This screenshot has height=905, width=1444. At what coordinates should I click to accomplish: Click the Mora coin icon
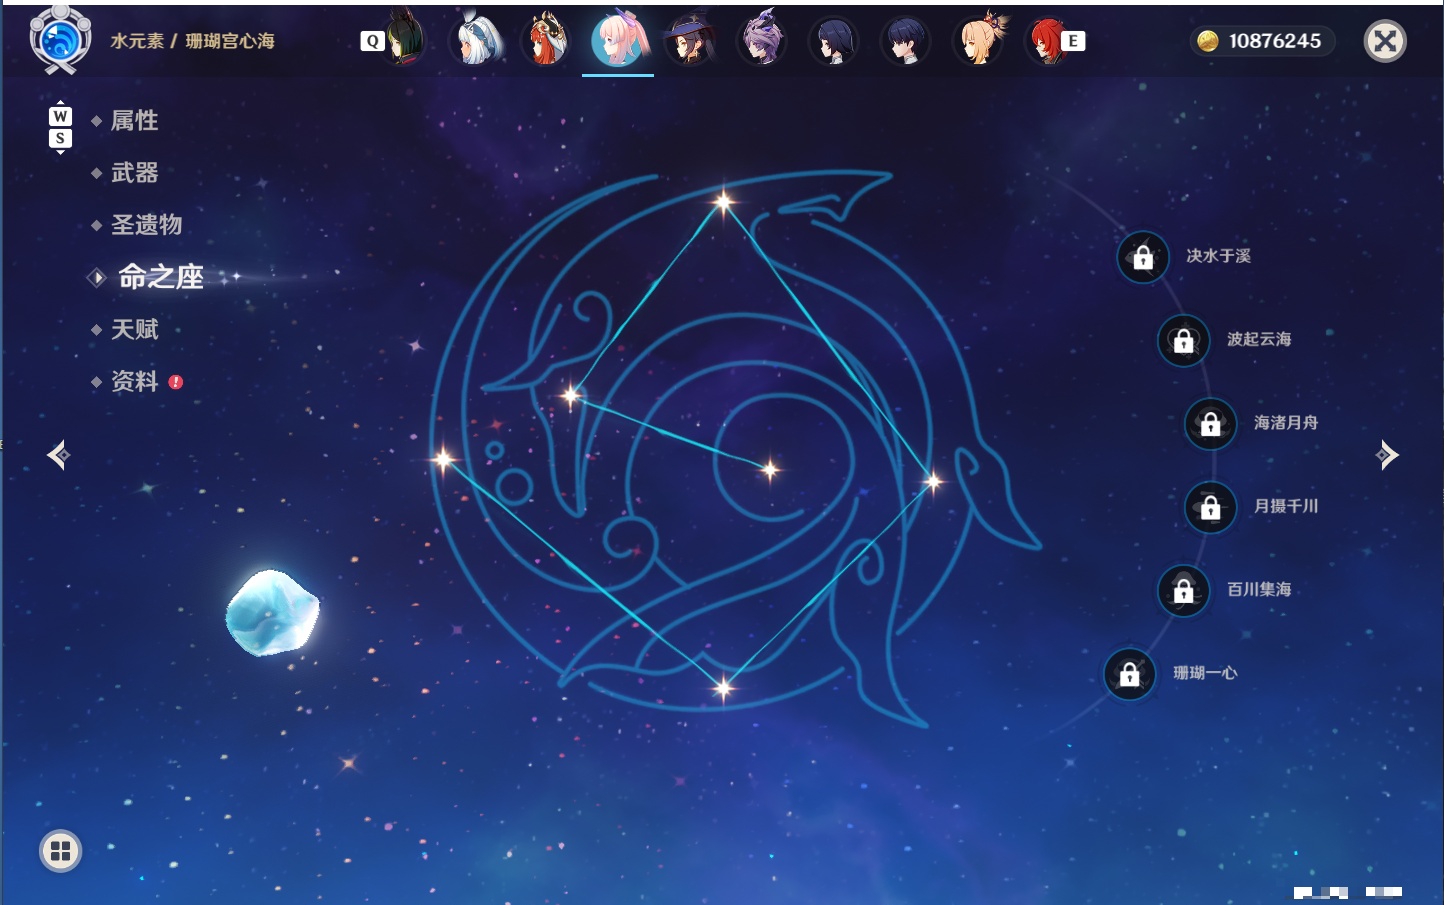pos(1208,41)
